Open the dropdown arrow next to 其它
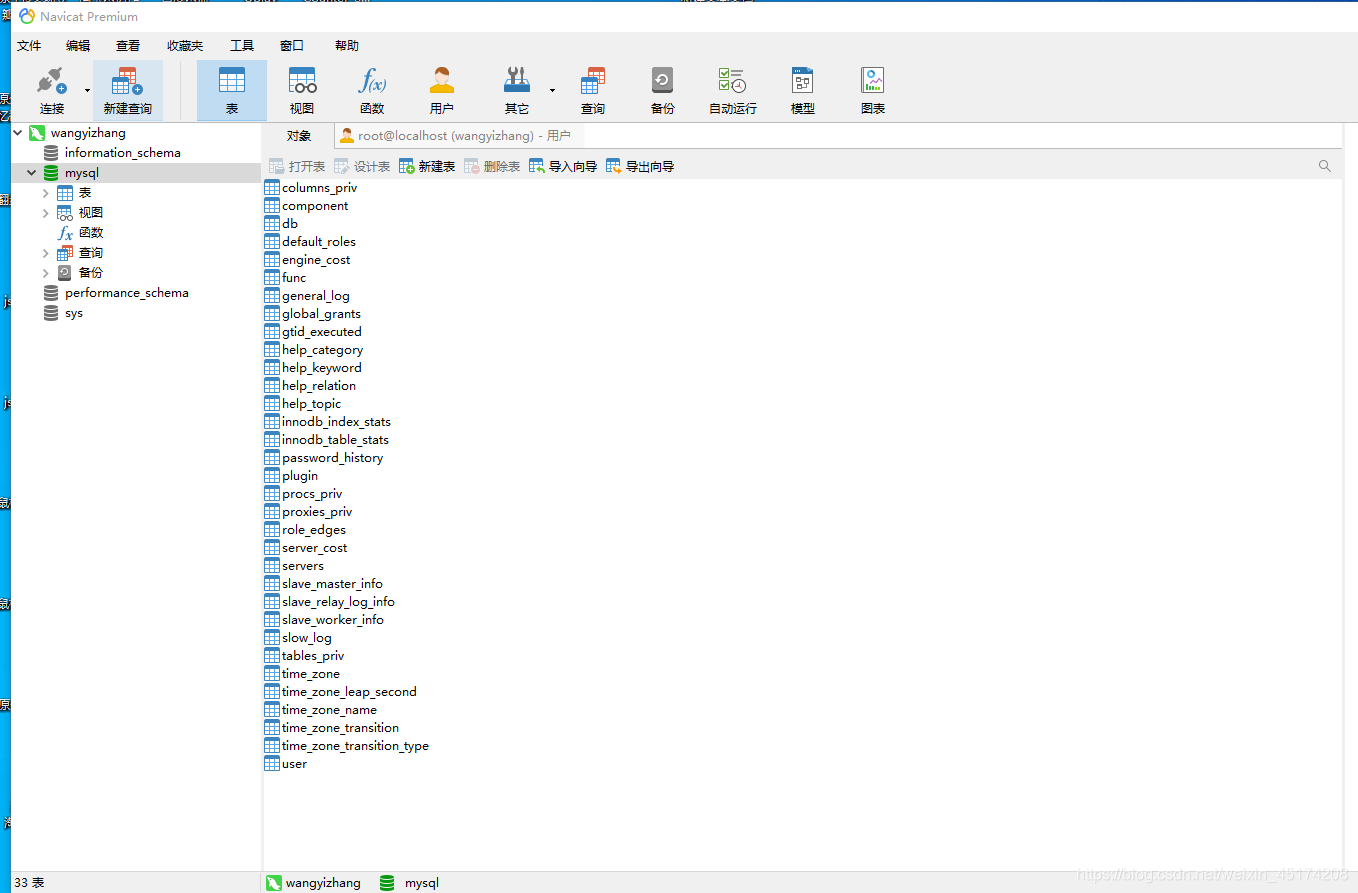Image resolution: width=1358 pixels, height=893 pixels. pos(552,90)
